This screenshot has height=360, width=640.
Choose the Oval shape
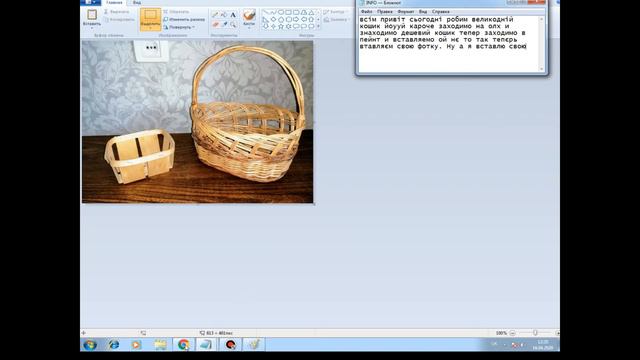coord(281,12)
